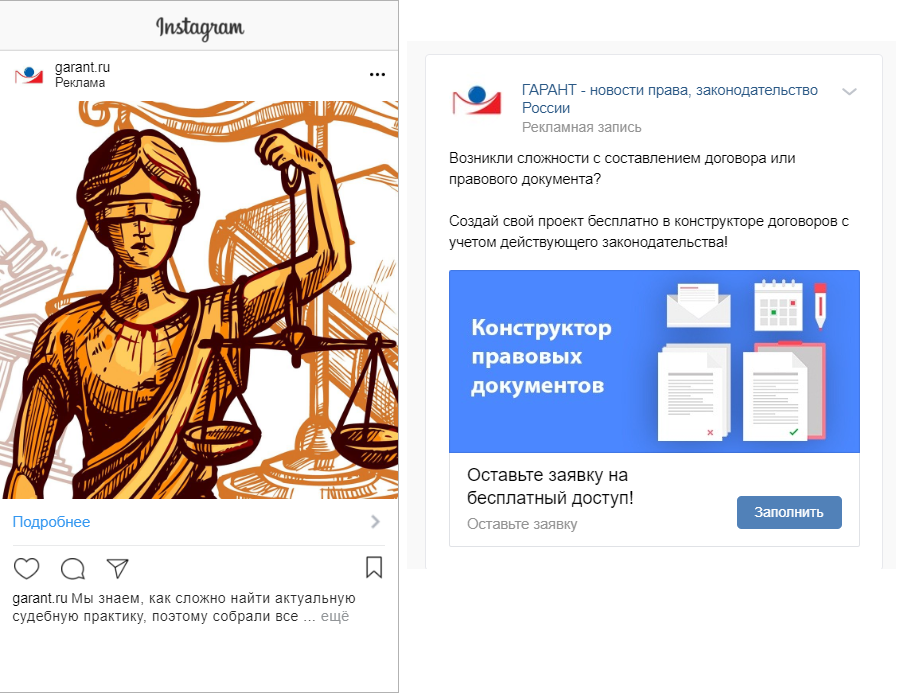Open ГАРАНТ - новости права group title
Screen dimensions: 922x694
tap(670, 99)
